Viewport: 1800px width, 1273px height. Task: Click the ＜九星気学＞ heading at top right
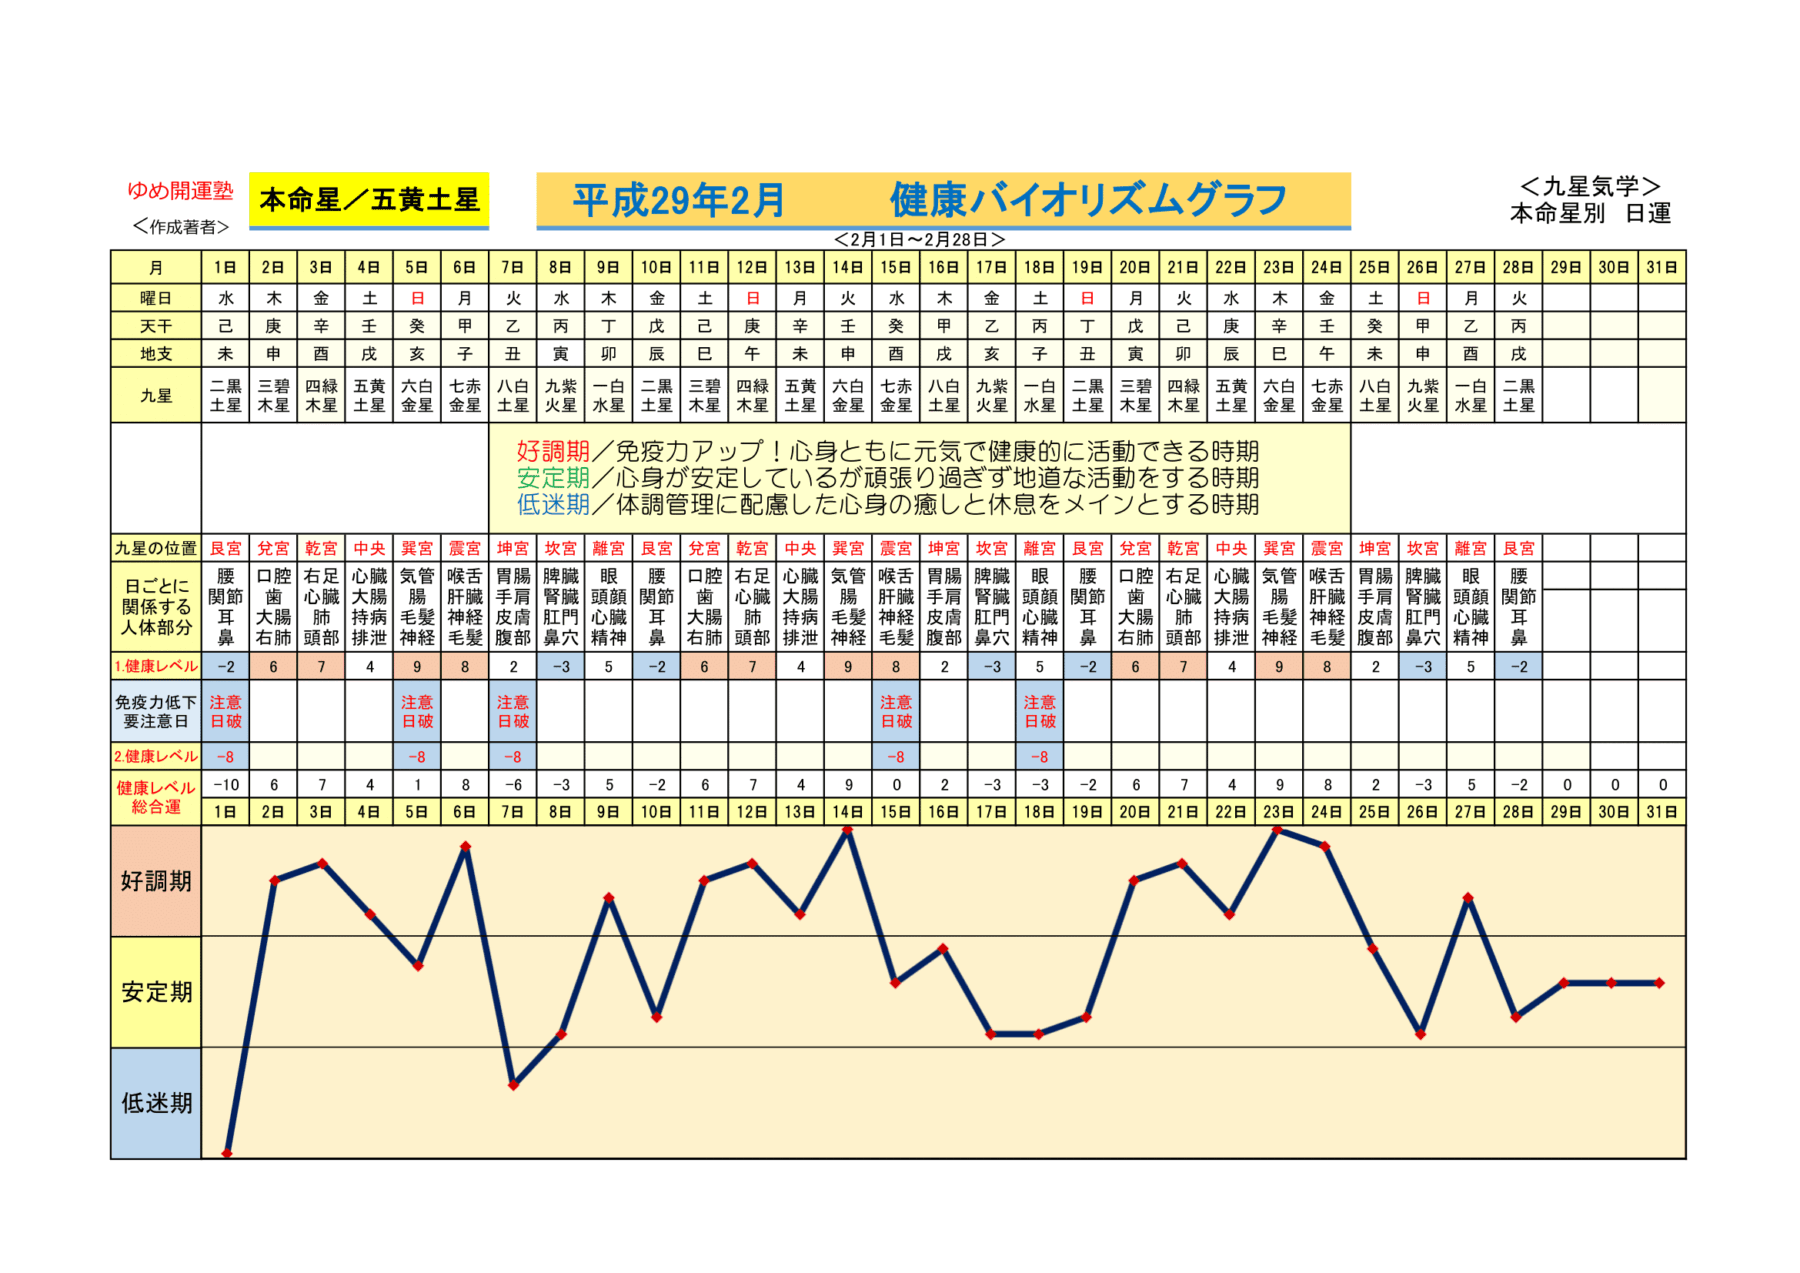point(1590,186)
